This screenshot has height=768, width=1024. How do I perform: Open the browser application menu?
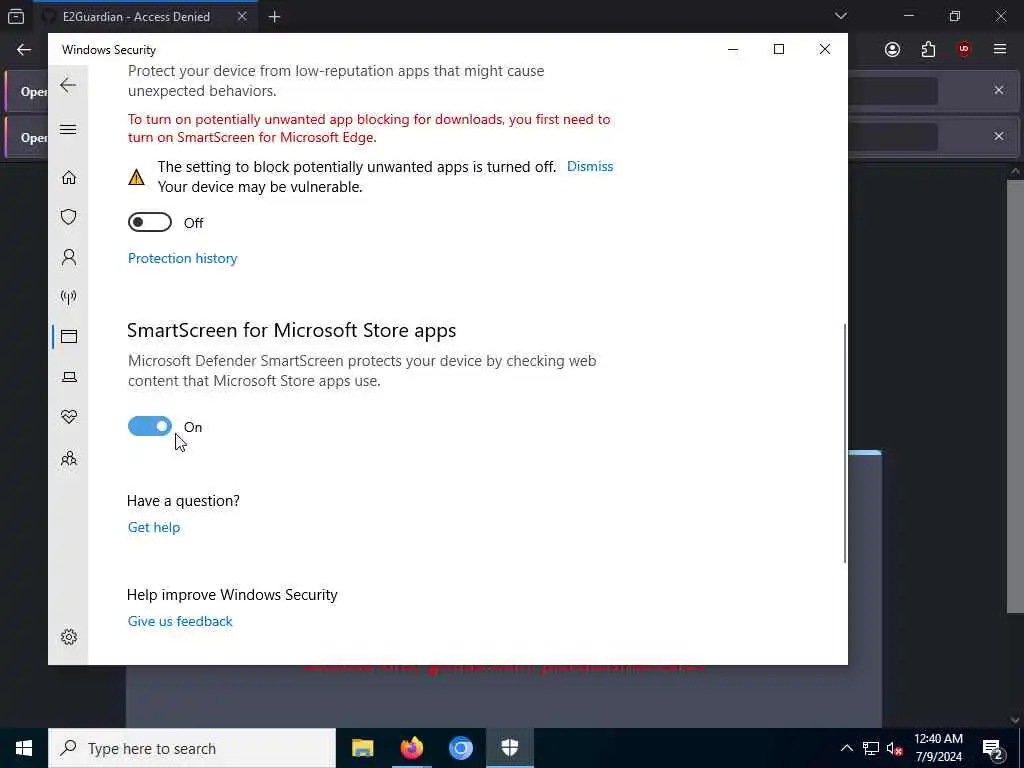point(999,50)
